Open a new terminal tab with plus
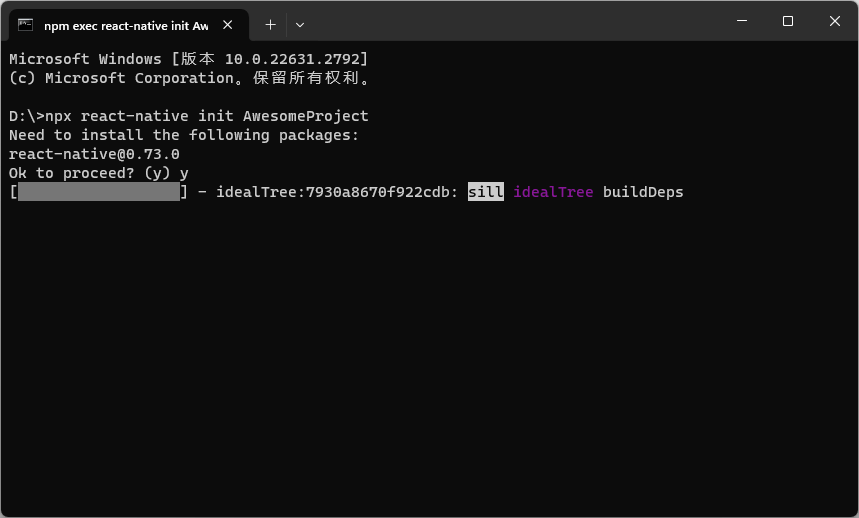The image size is (859, 518). 270,25
